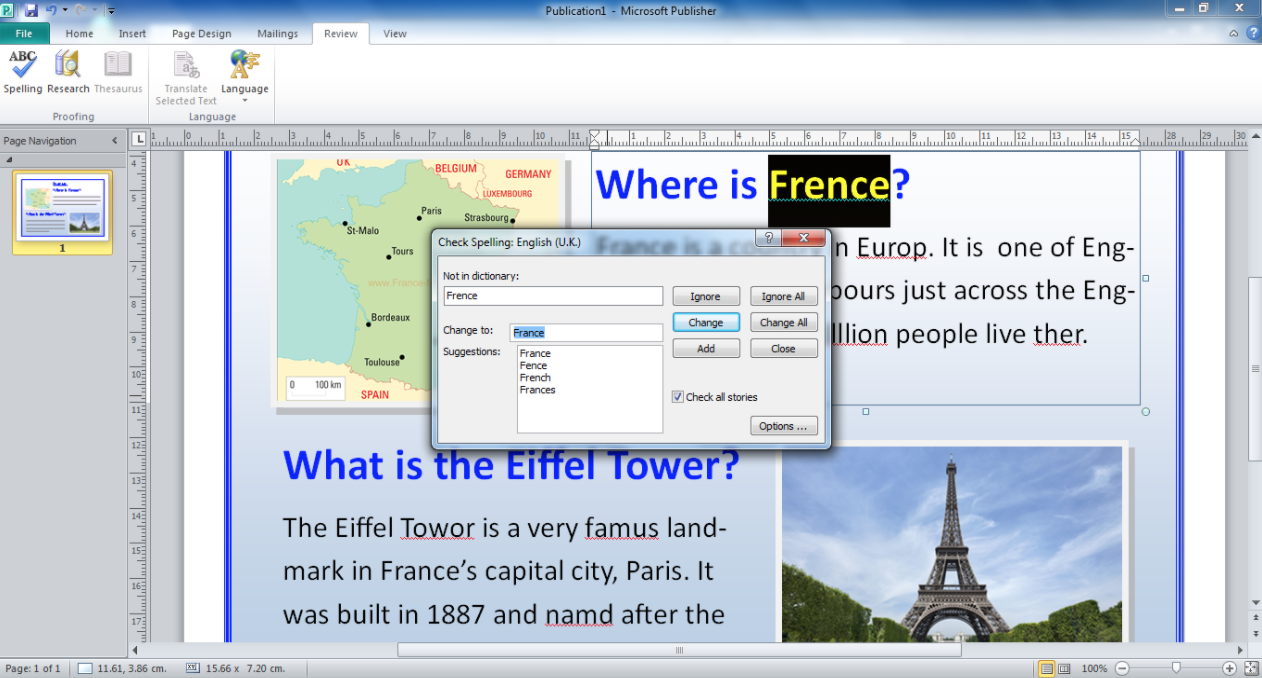Switch to two-page spread view
Viewport: 1262px width, 678px height.
click(x=1064, y=668)
